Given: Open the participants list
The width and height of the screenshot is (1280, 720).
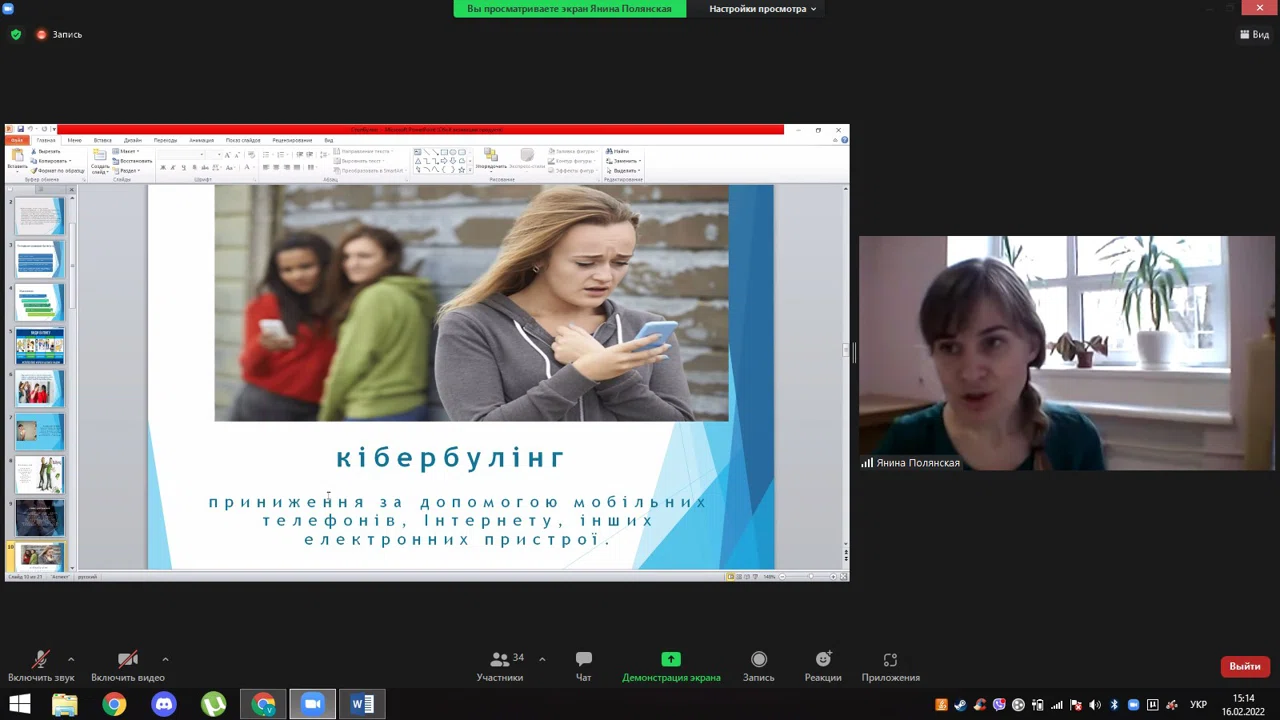Looking at the screenshot, I should [x=500, y=666].
